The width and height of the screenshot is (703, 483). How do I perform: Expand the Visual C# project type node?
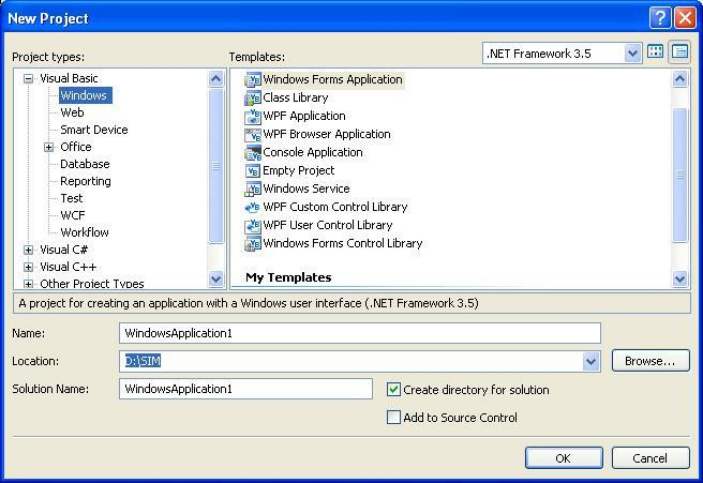29,250
